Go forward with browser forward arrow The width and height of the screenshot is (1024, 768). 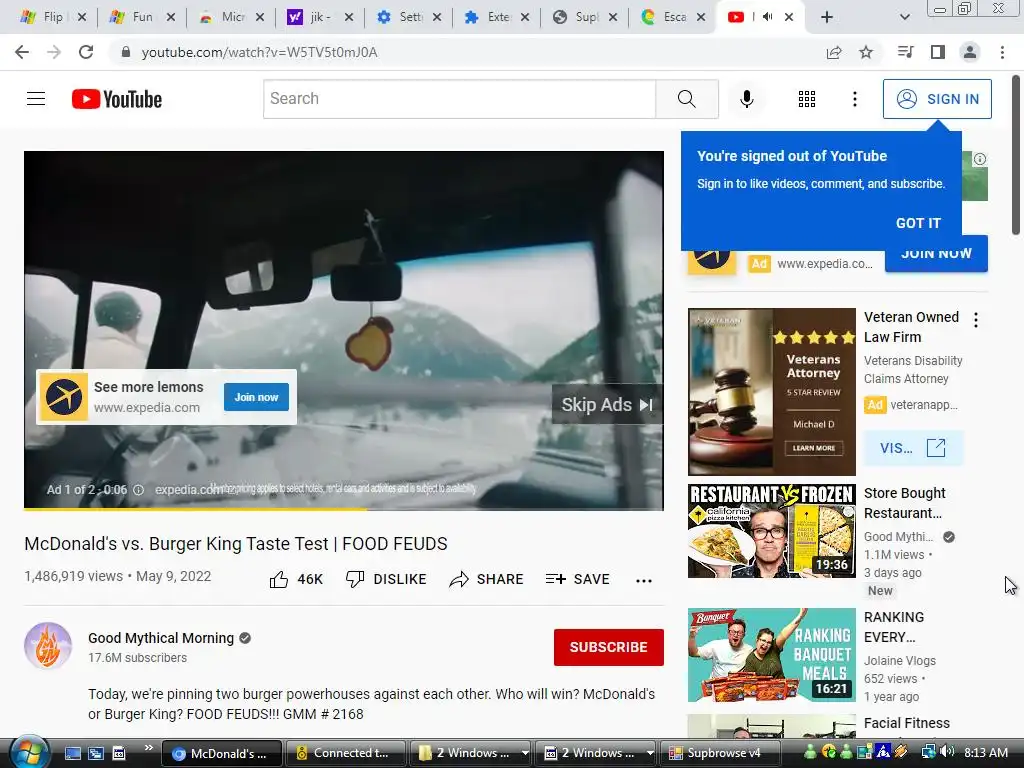click(x=54, y=52)
